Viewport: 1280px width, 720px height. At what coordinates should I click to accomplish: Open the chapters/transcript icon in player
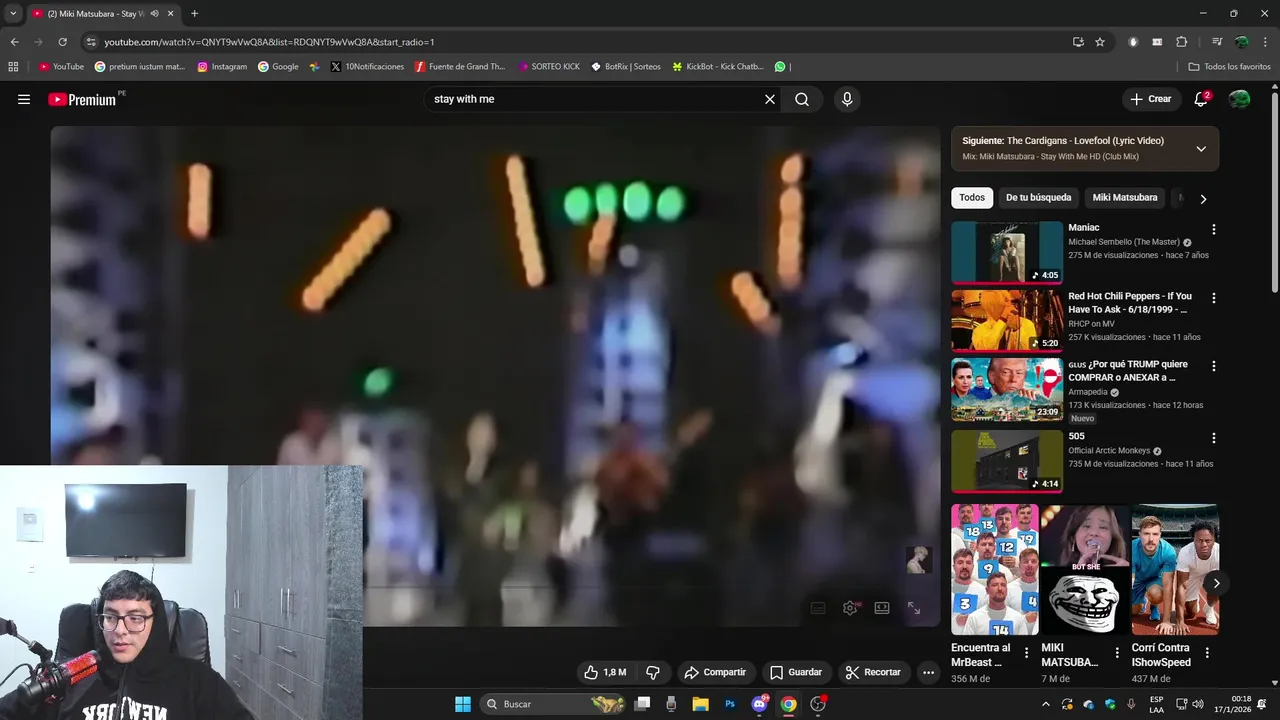click(x=818, y=608)
